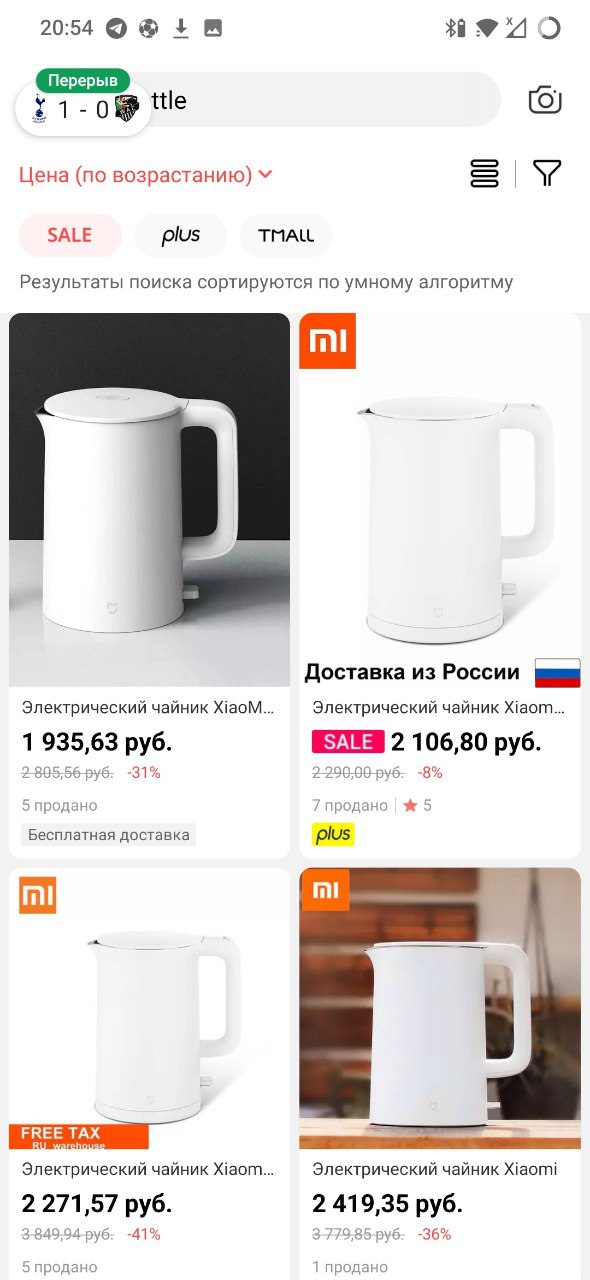The image size is (590, 1280).
Task: Open the filter funnel icon
Action: [x=547, y=174]
